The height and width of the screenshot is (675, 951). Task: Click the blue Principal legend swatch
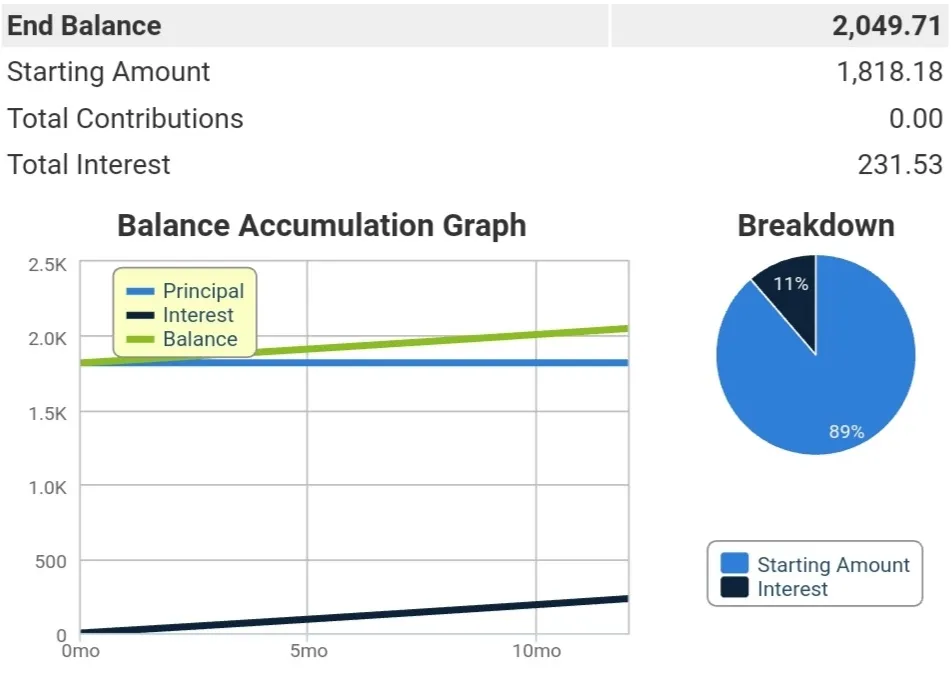tap(140, 291)
